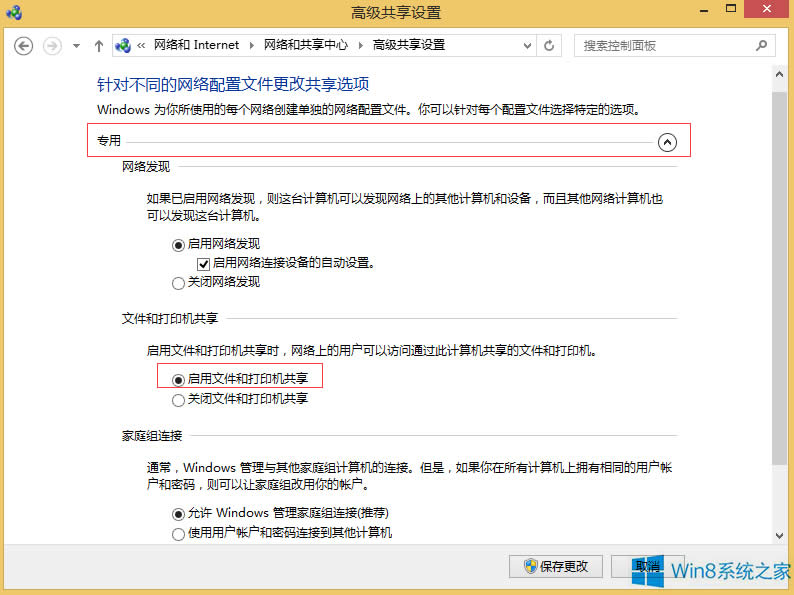Select the 高级共享设置 breadcrumb
The height and width of the screenshot is (595, 794).
(x=409, y=45)
